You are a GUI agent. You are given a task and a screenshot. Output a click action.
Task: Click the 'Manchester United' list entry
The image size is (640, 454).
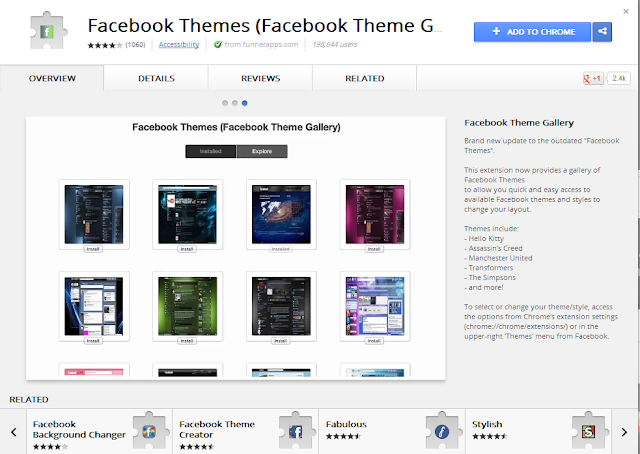pyautogui.click(x=498, y=258)
